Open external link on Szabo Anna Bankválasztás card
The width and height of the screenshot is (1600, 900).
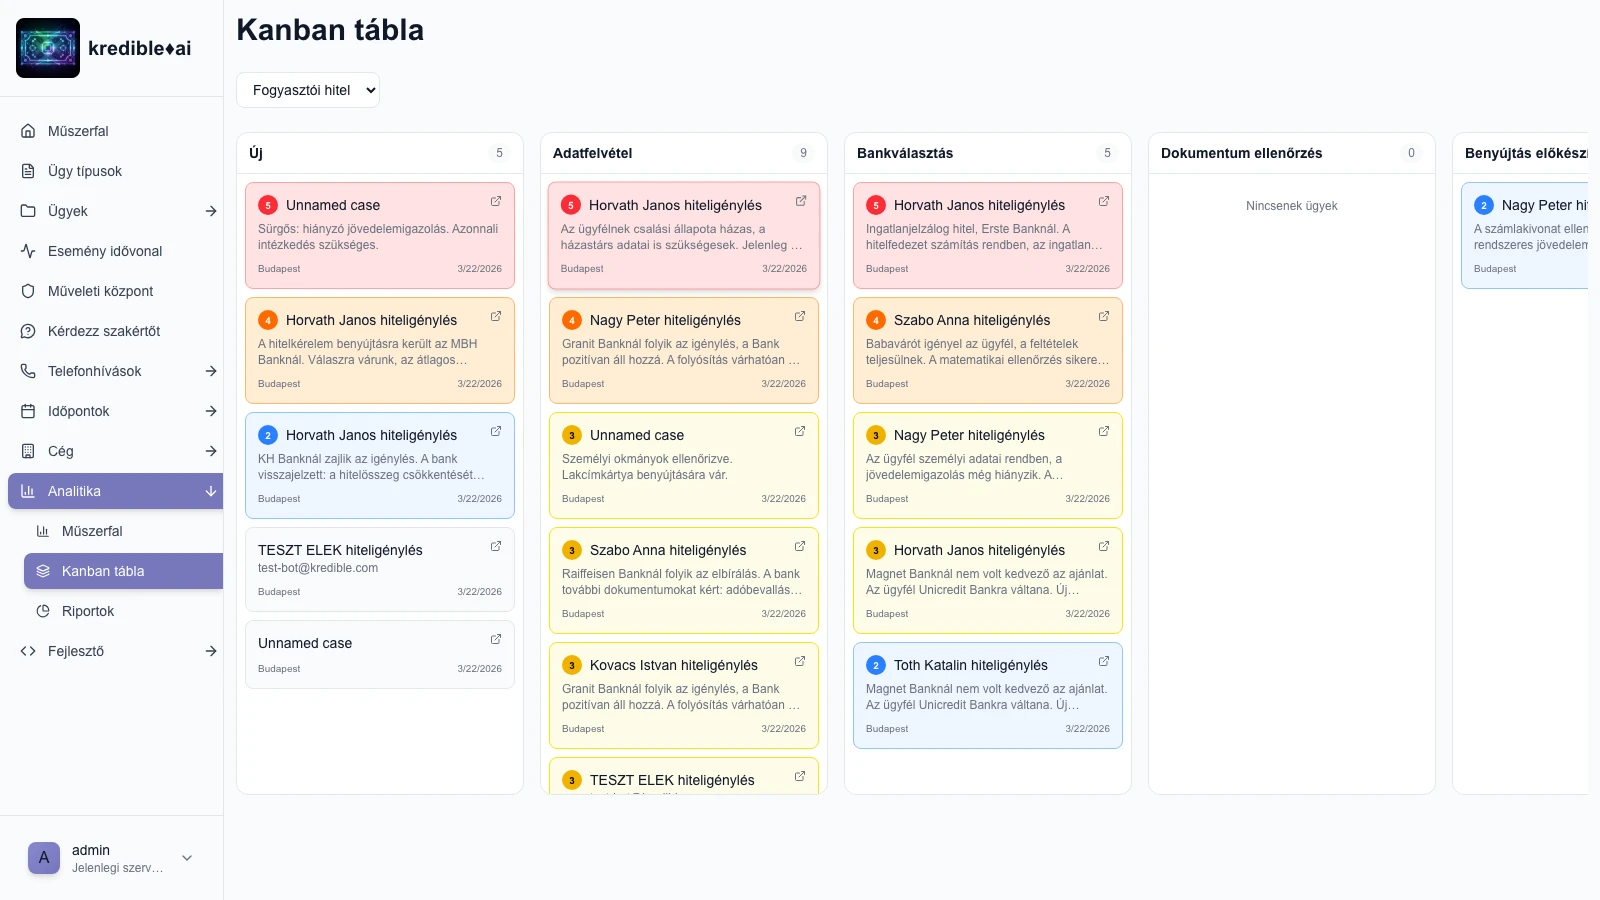point(1103,316)
